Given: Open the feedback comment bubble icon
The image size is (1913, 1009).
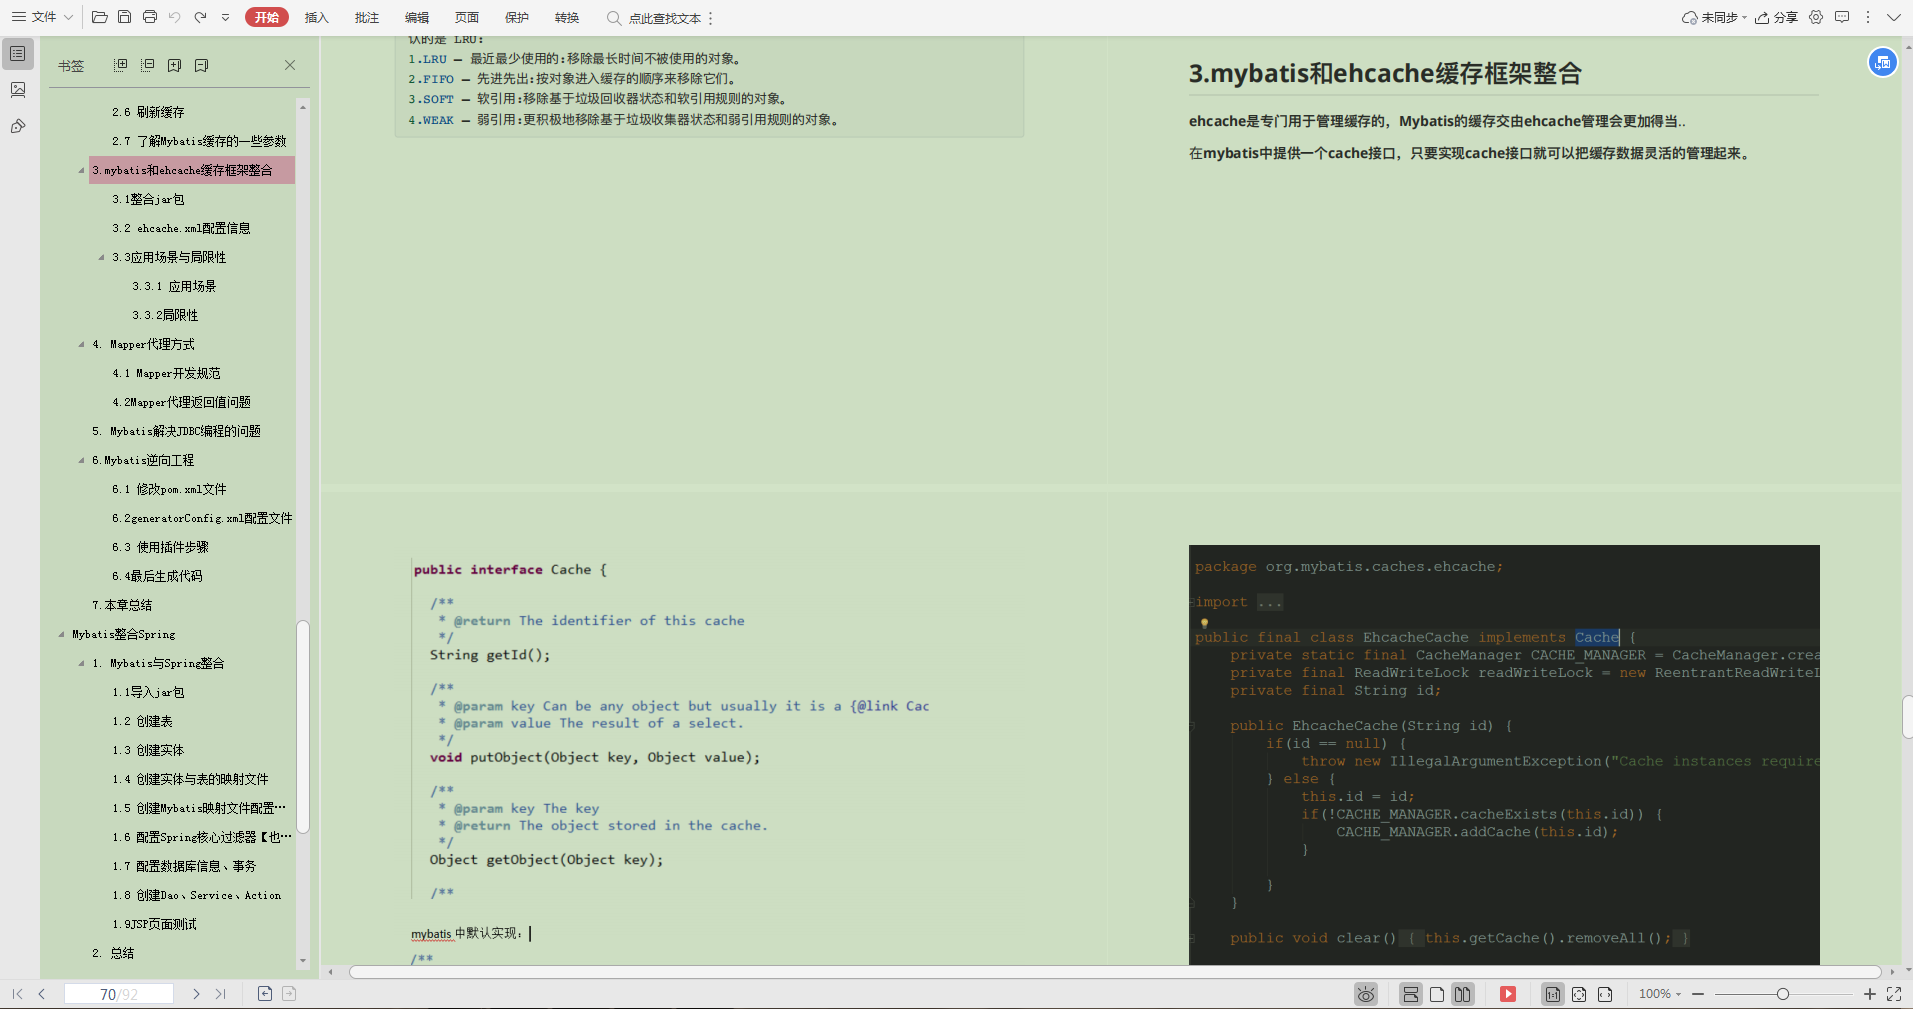Looking at the screenshot, I should point(1842,17).
